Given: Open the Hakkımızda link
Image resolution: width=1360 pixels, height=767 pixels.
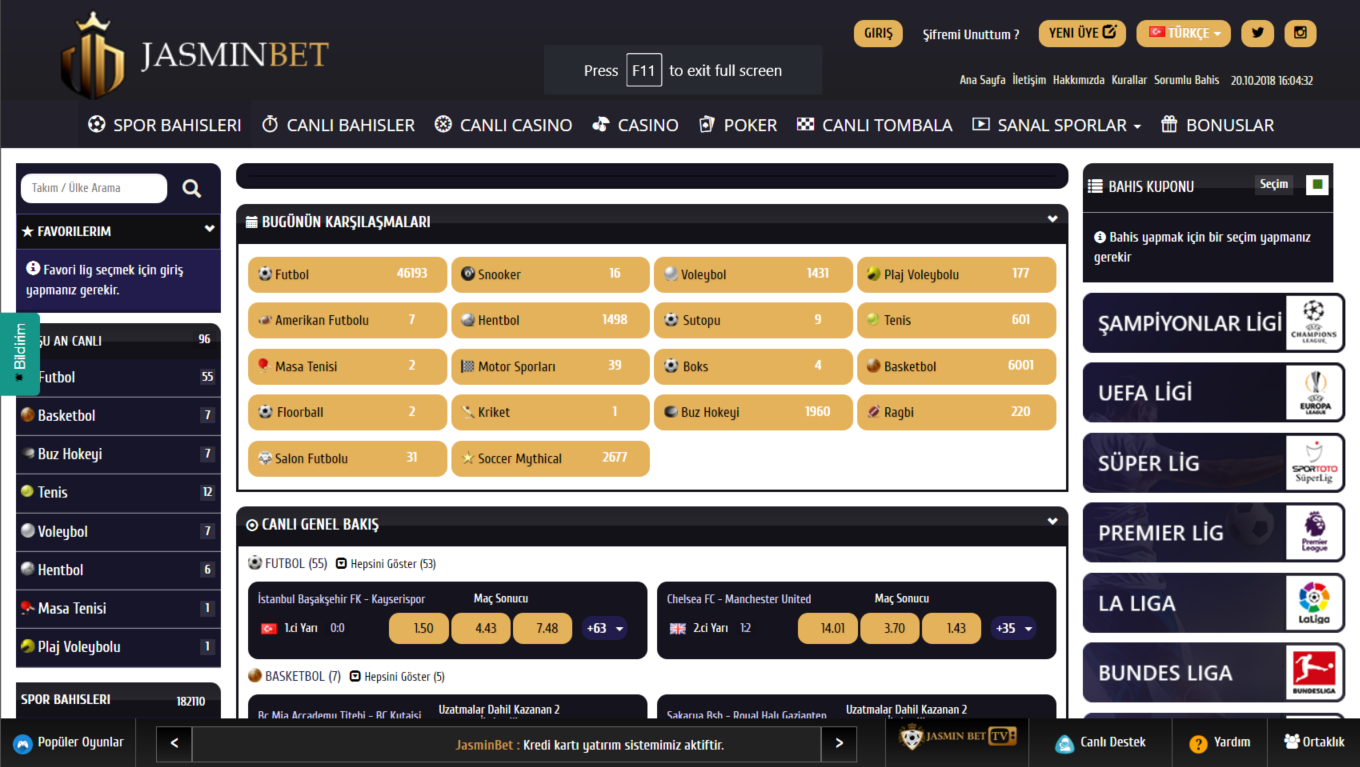Looking at the screenshot, I should [x=1079, y=80].
